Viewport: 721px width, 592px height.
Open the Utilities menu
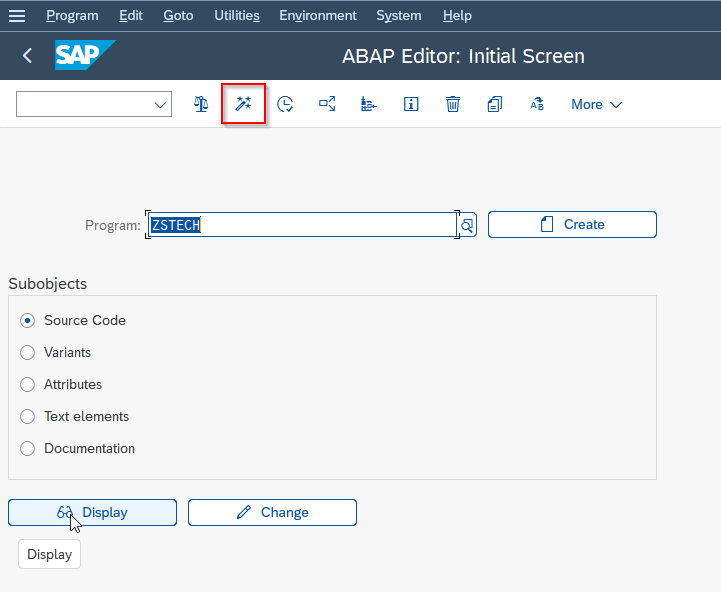[237, 16]
